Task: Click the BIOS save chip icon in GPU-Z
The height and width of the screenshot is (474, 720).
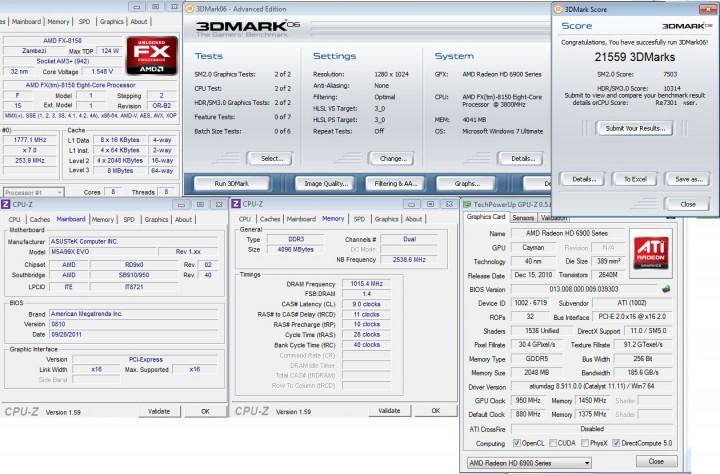Action: [x=666, y=289]
